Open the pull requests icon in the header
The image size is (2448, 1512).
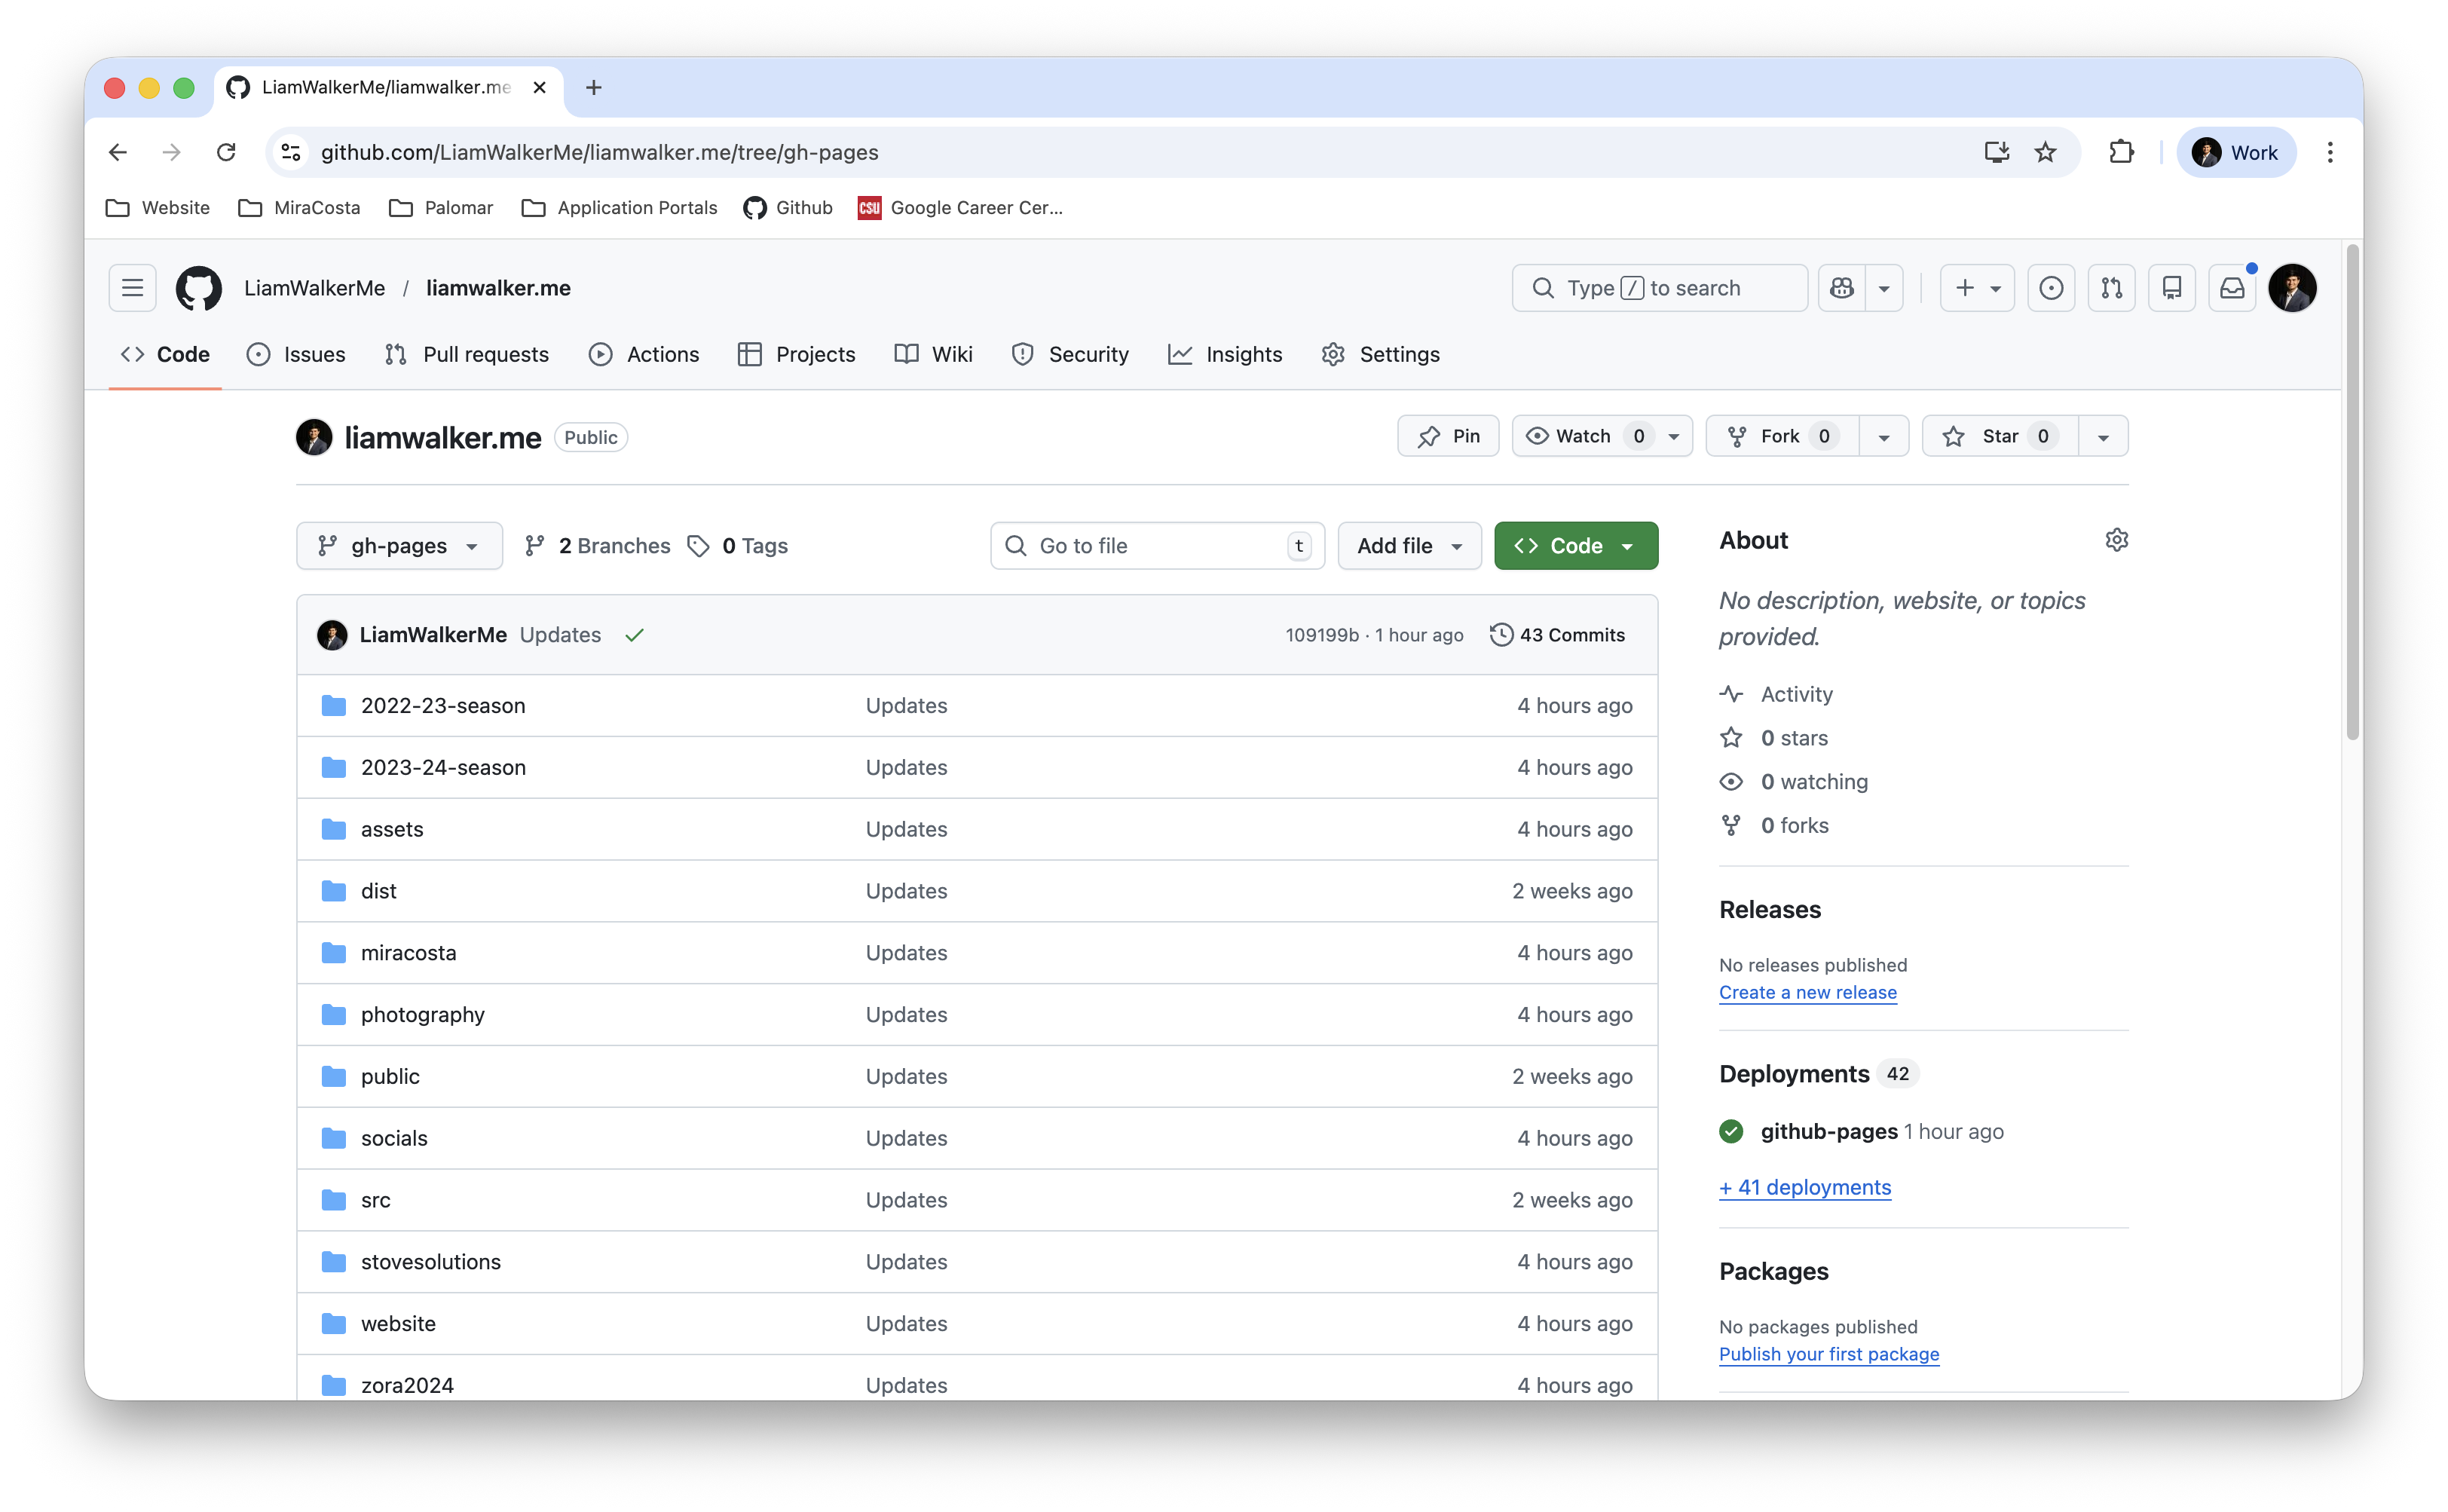click(2111, 288)
